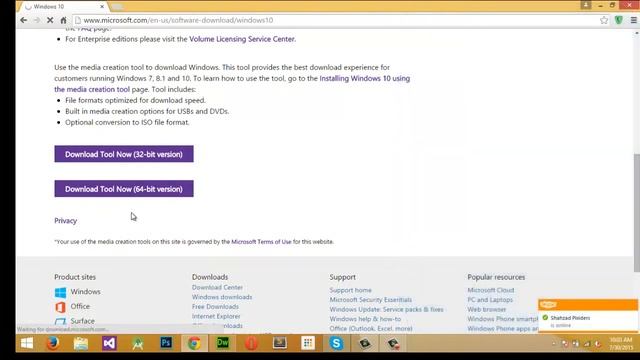Bookmark this page with the star icon

pos(604,20)
